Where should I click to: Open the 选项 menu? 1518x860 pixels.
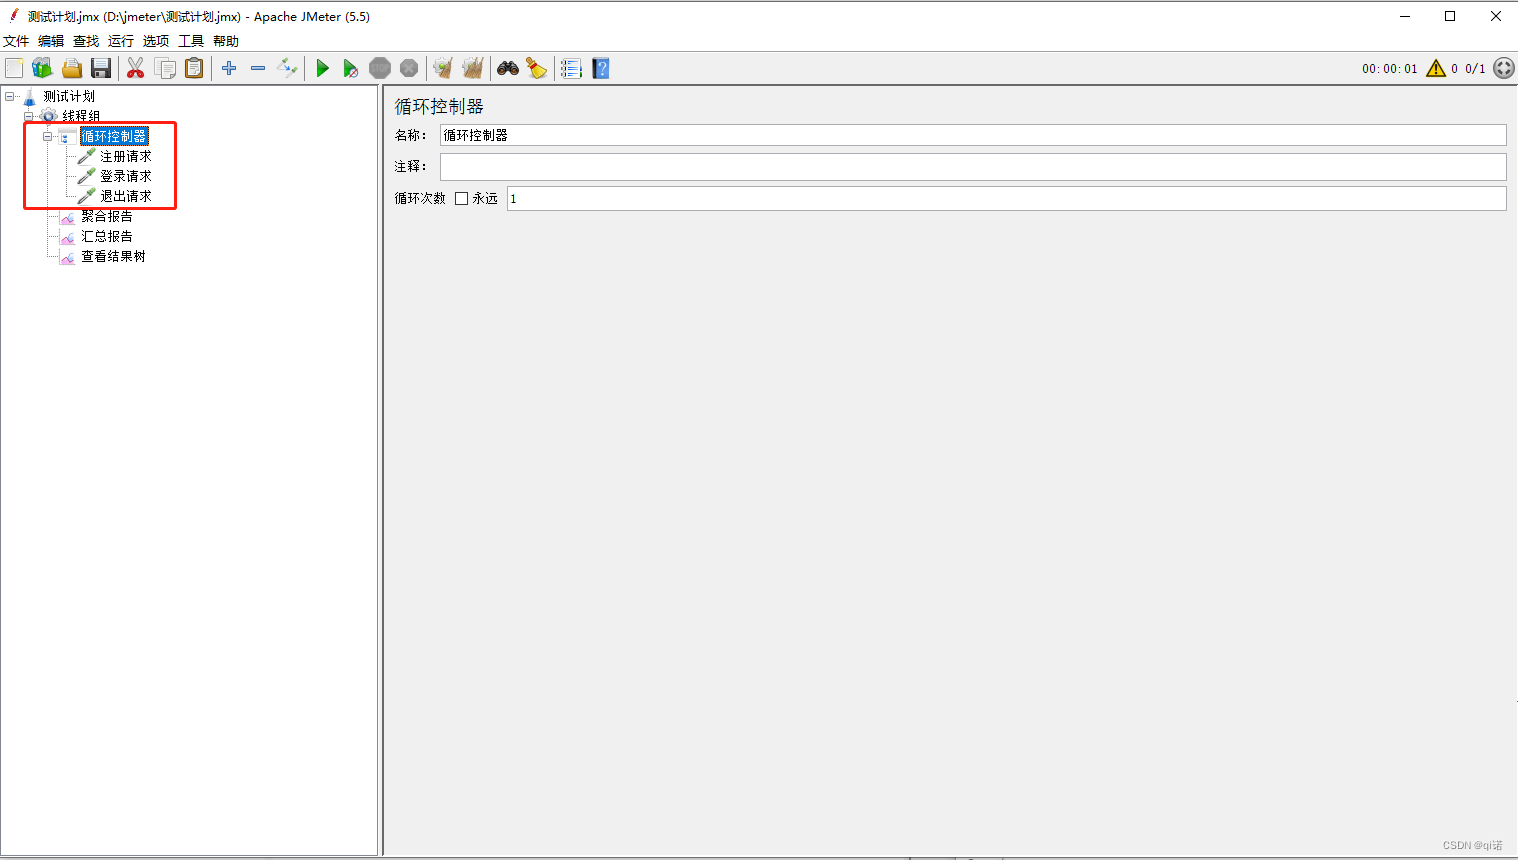(156, 41)
